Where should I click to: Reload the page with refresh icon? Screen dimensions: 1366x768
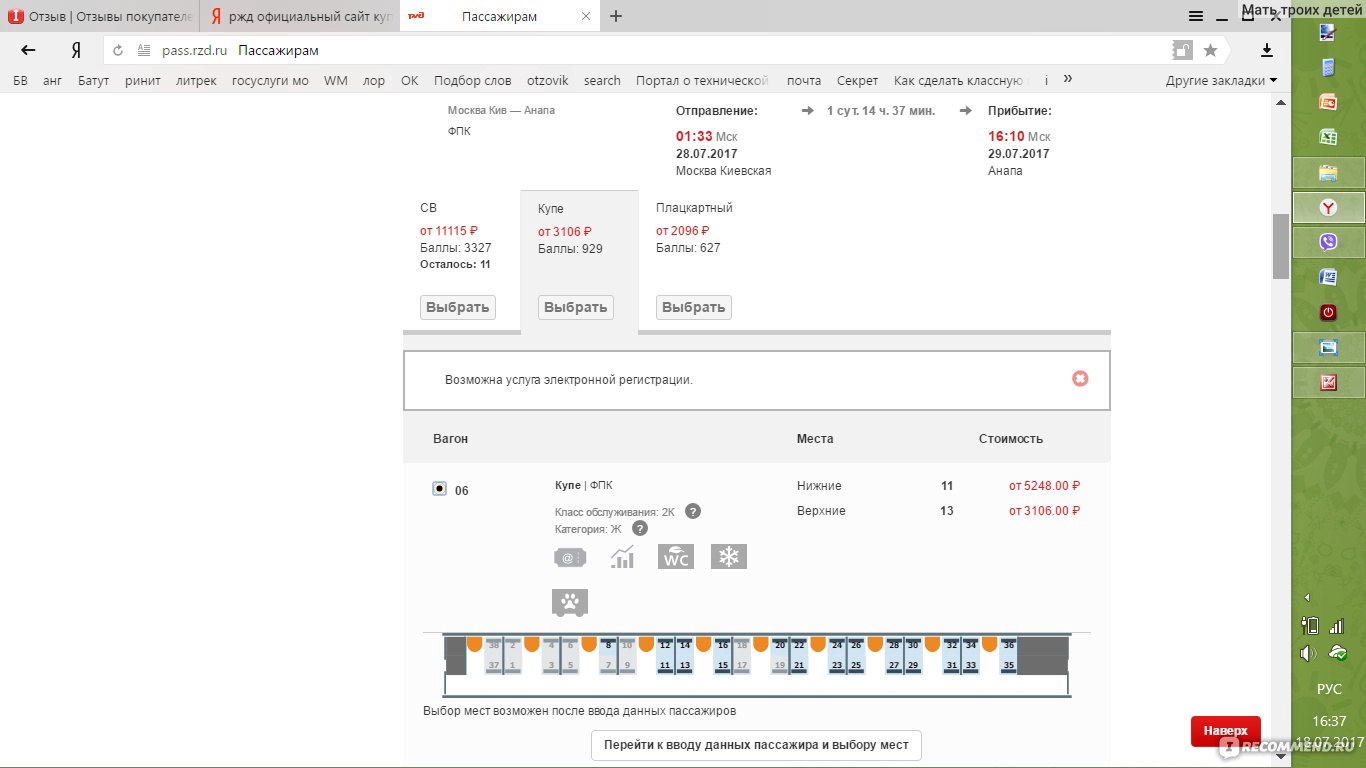click(118, 50)
